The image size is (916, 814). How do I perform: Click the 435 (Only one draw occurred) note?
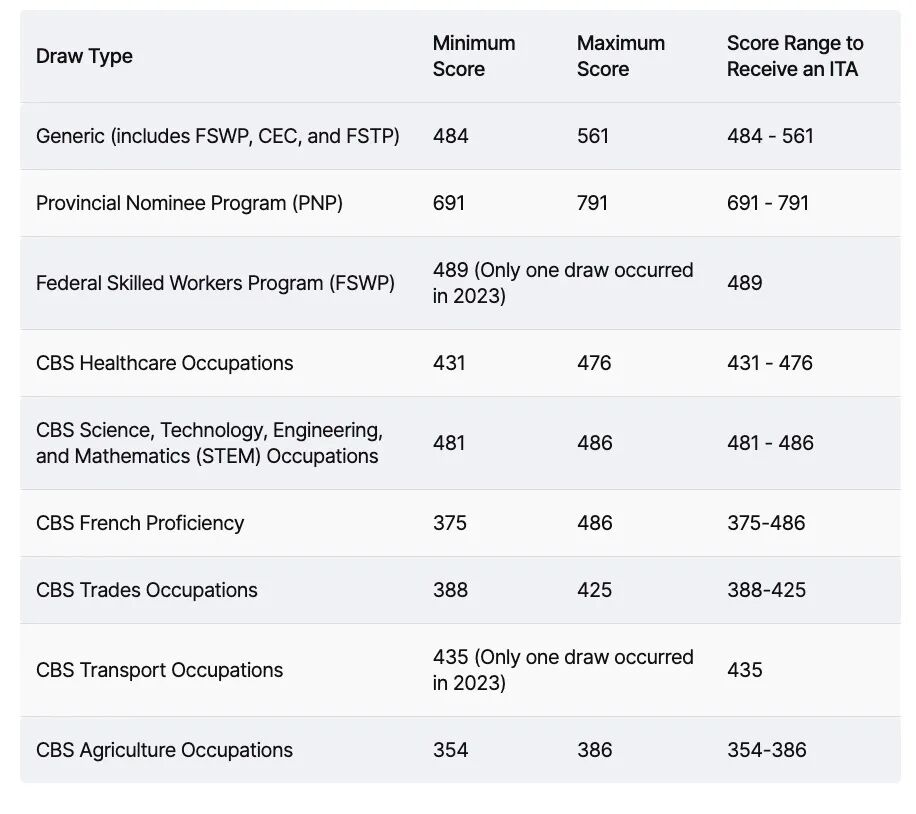pos(562,670)
